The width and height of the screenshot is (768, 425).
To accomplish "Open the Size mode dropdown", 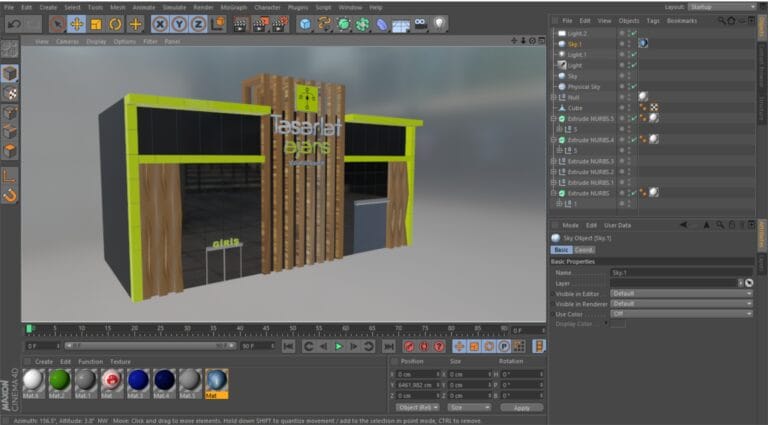I will tap(469, 407).
